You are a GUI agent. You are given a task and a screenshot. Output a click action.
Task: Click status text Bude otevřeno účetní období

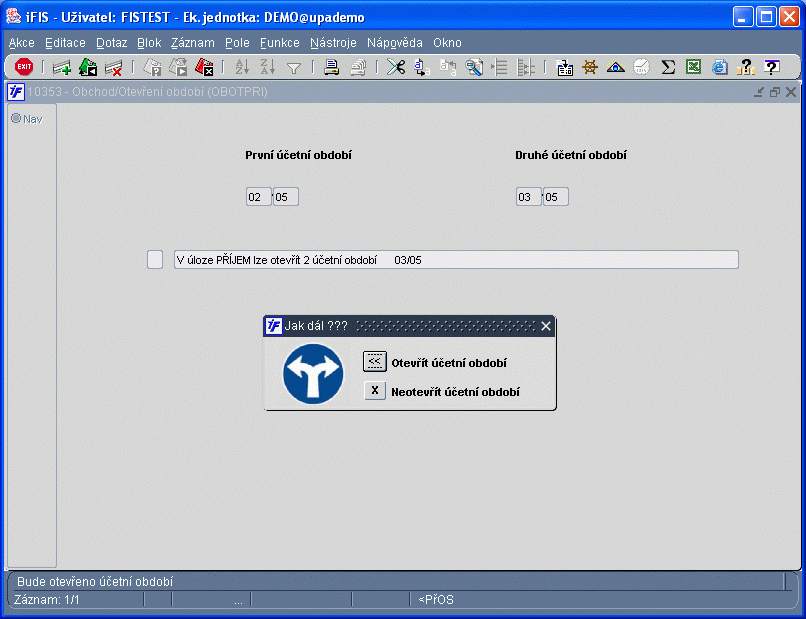(95, 581)
